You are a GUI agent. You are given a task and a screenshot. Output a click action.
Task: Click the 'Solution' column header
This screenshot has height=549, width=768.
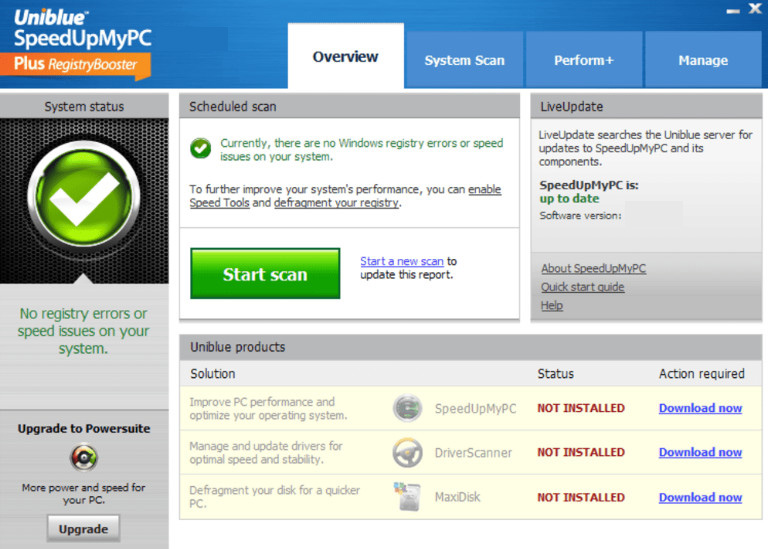213,374
